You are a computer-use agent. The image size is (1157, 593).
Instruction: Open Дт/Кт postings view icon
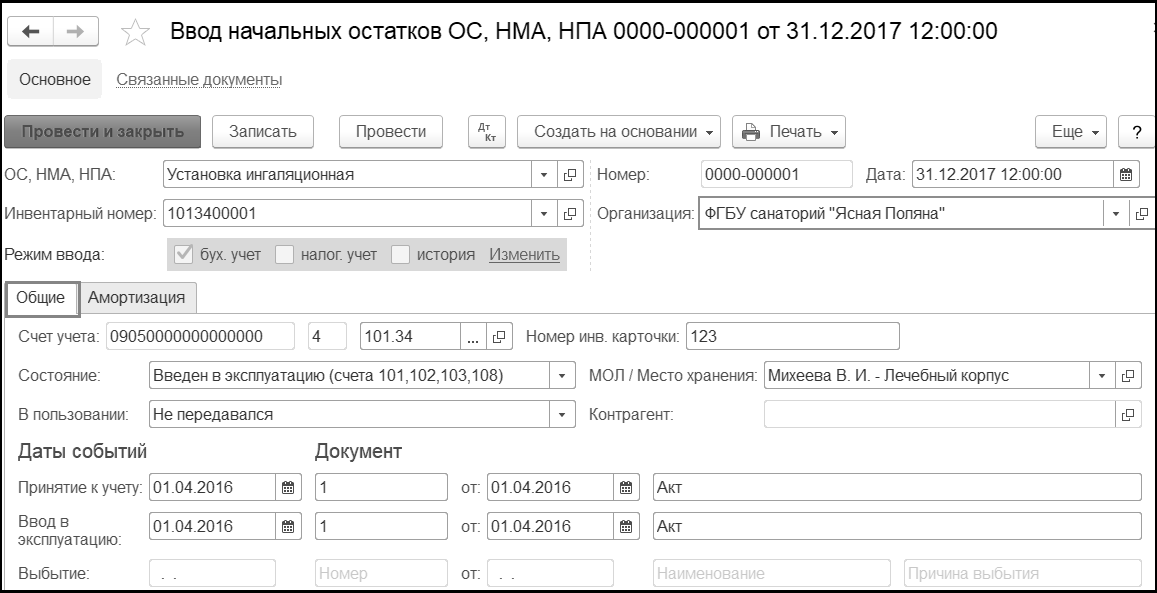(x=487, y=132)
